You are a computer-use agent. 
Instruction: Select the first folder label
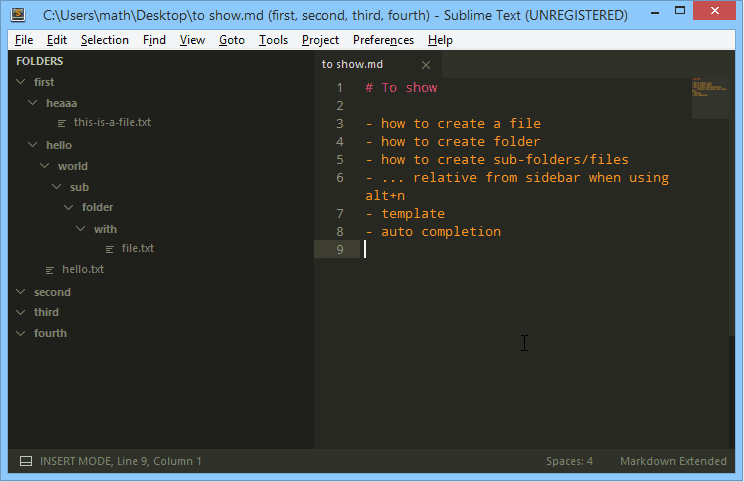click(44, 82)
